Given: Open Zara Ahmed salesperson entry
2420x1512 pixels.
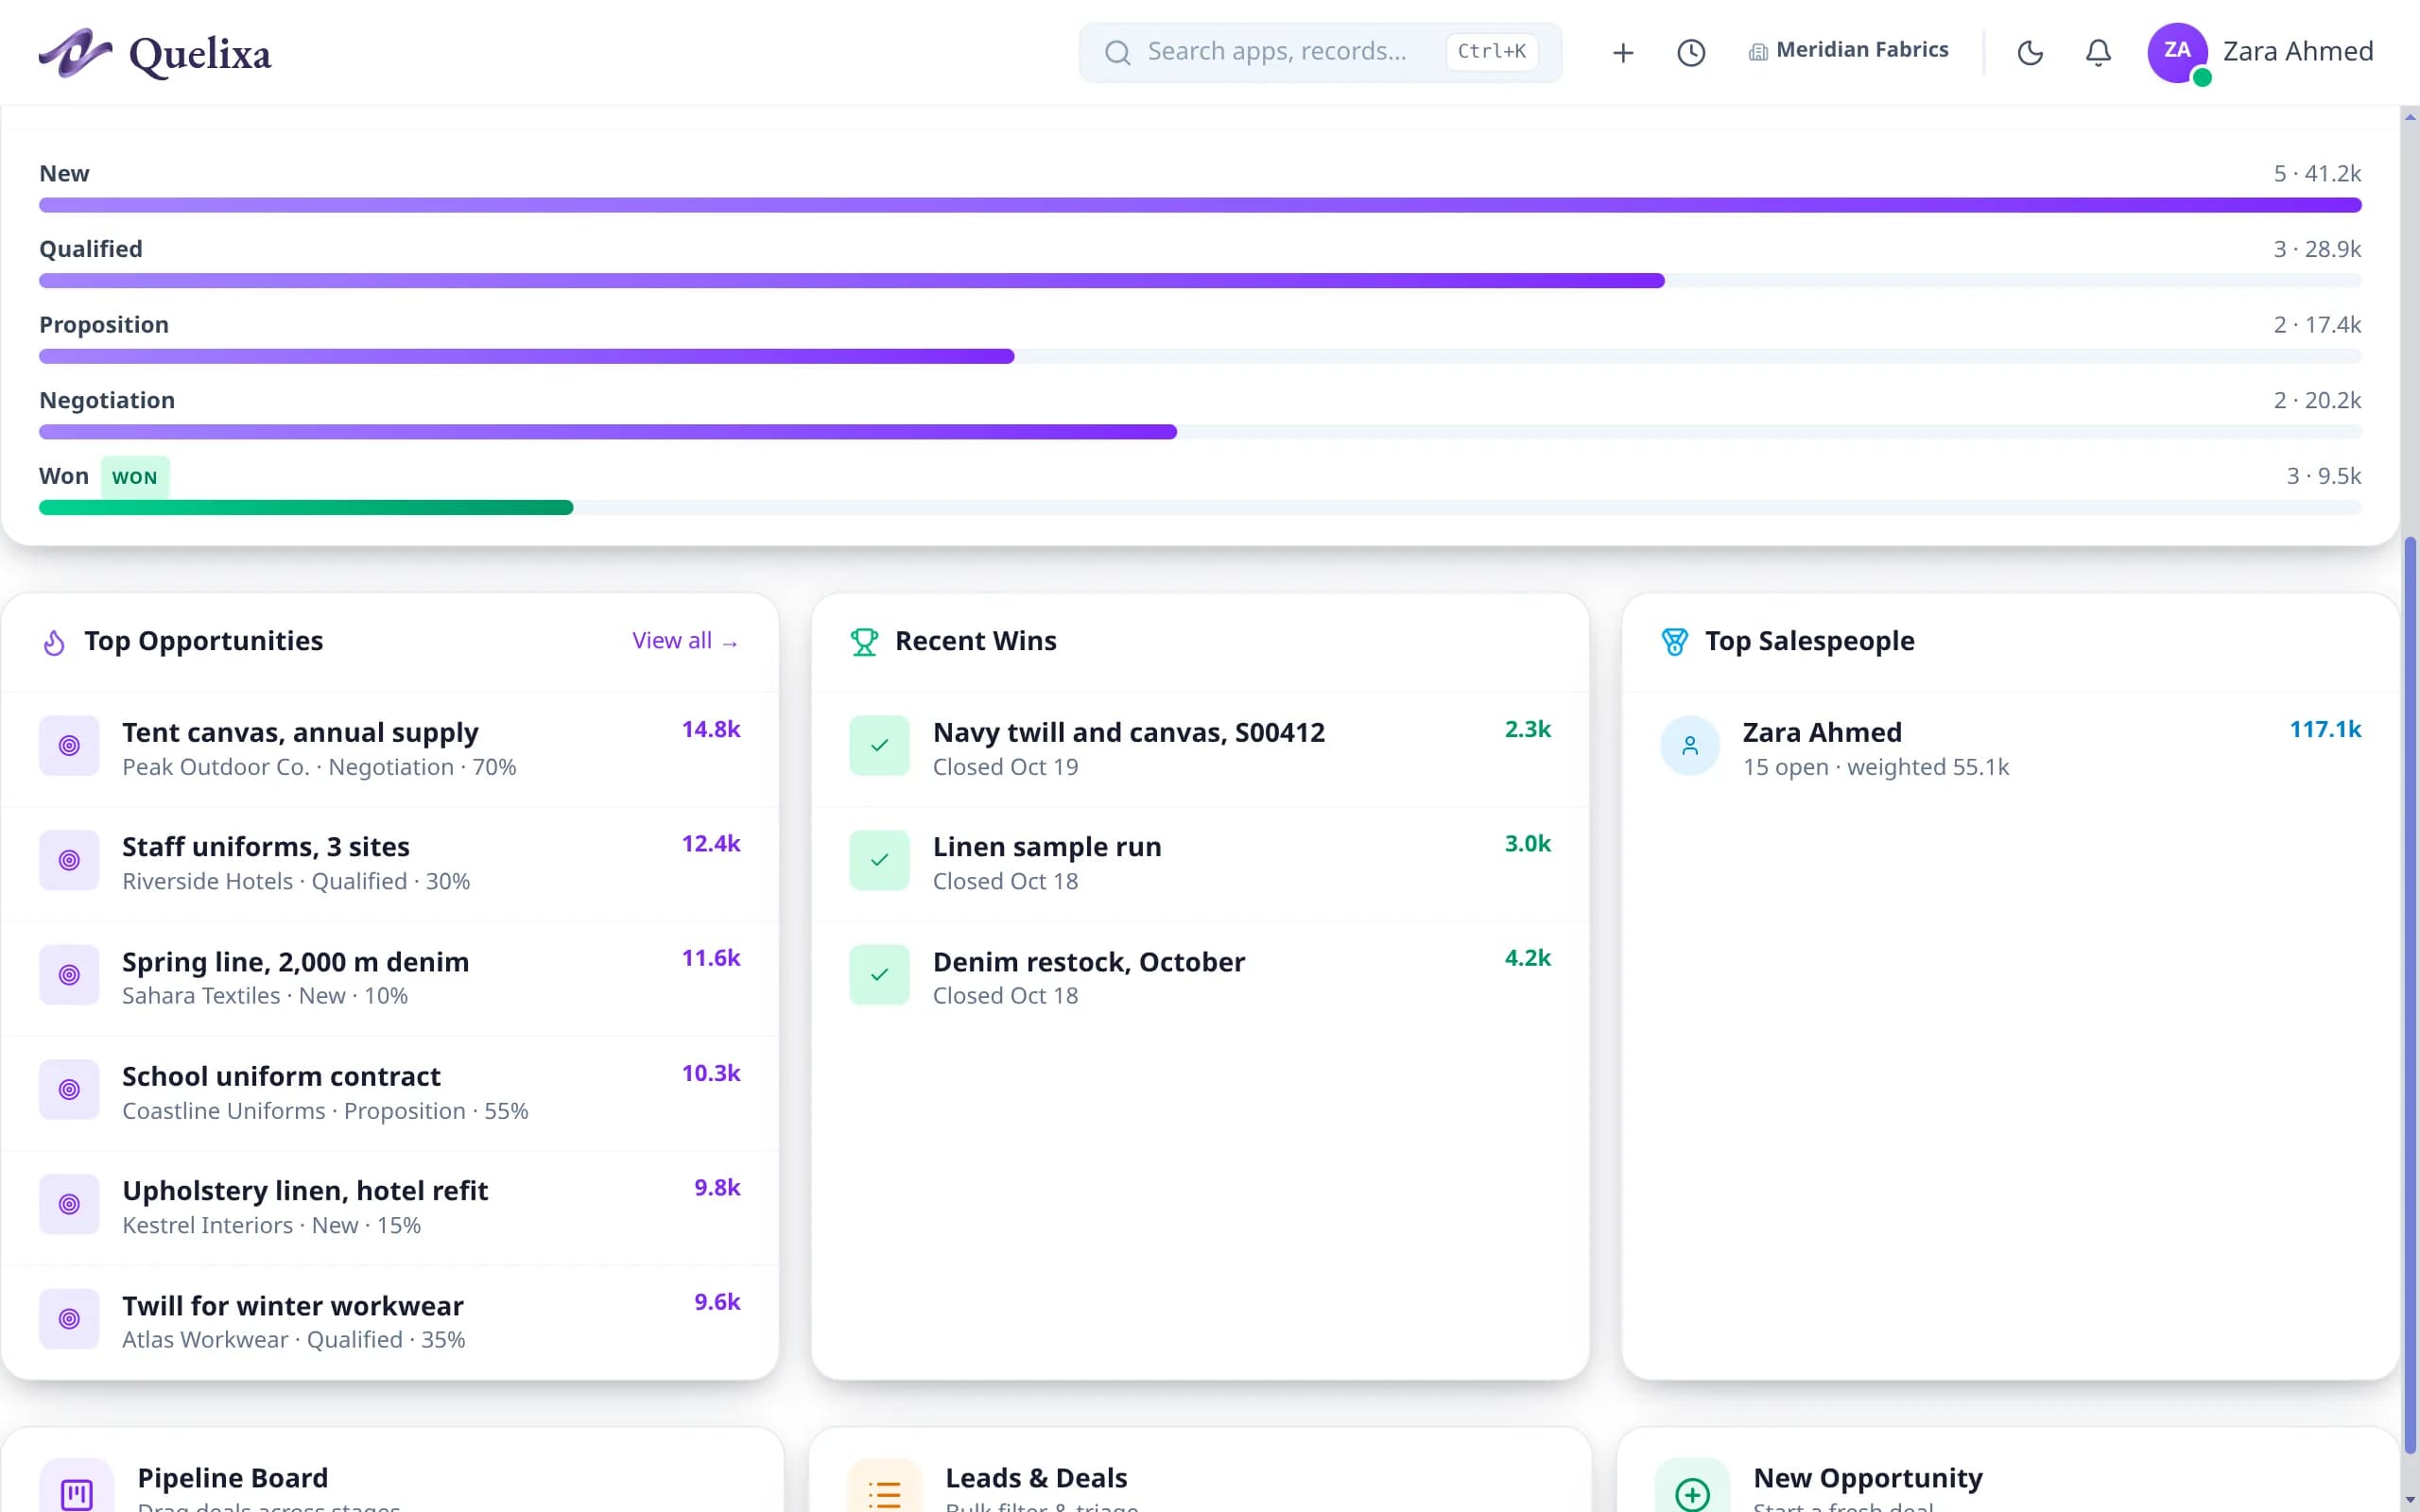Looking at the screenshot, I should coord(2010,749).
